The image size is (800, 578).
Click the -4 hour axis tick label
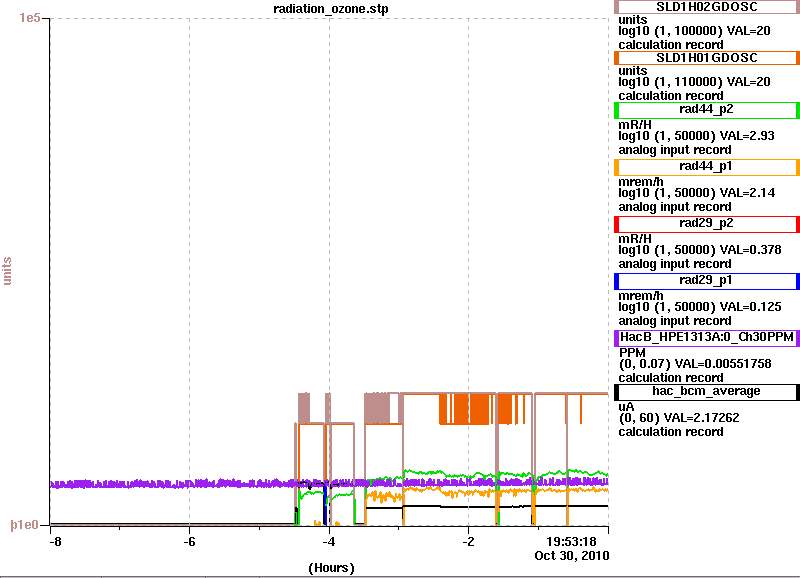329,542
